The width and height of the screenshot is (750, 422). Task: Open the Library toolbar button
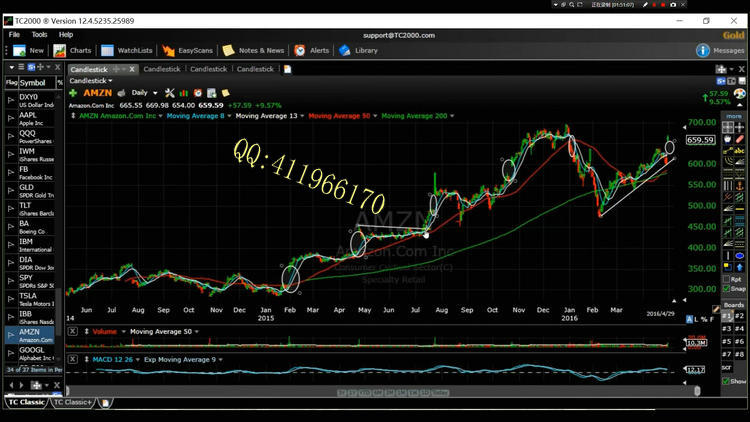click(358, 50)
